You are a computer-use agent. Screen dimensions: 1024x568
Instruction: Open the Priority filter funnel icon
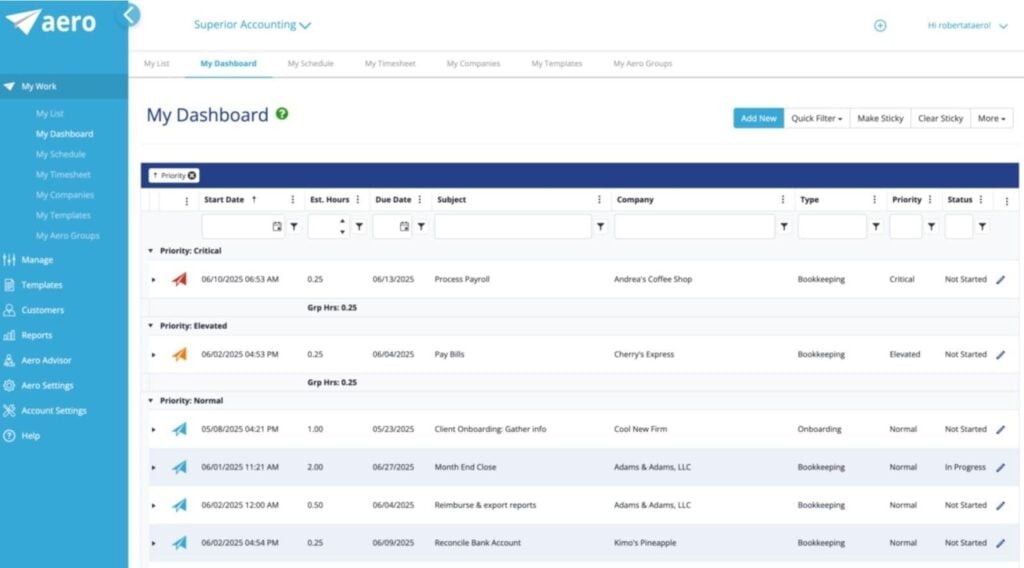click(931, 227)
